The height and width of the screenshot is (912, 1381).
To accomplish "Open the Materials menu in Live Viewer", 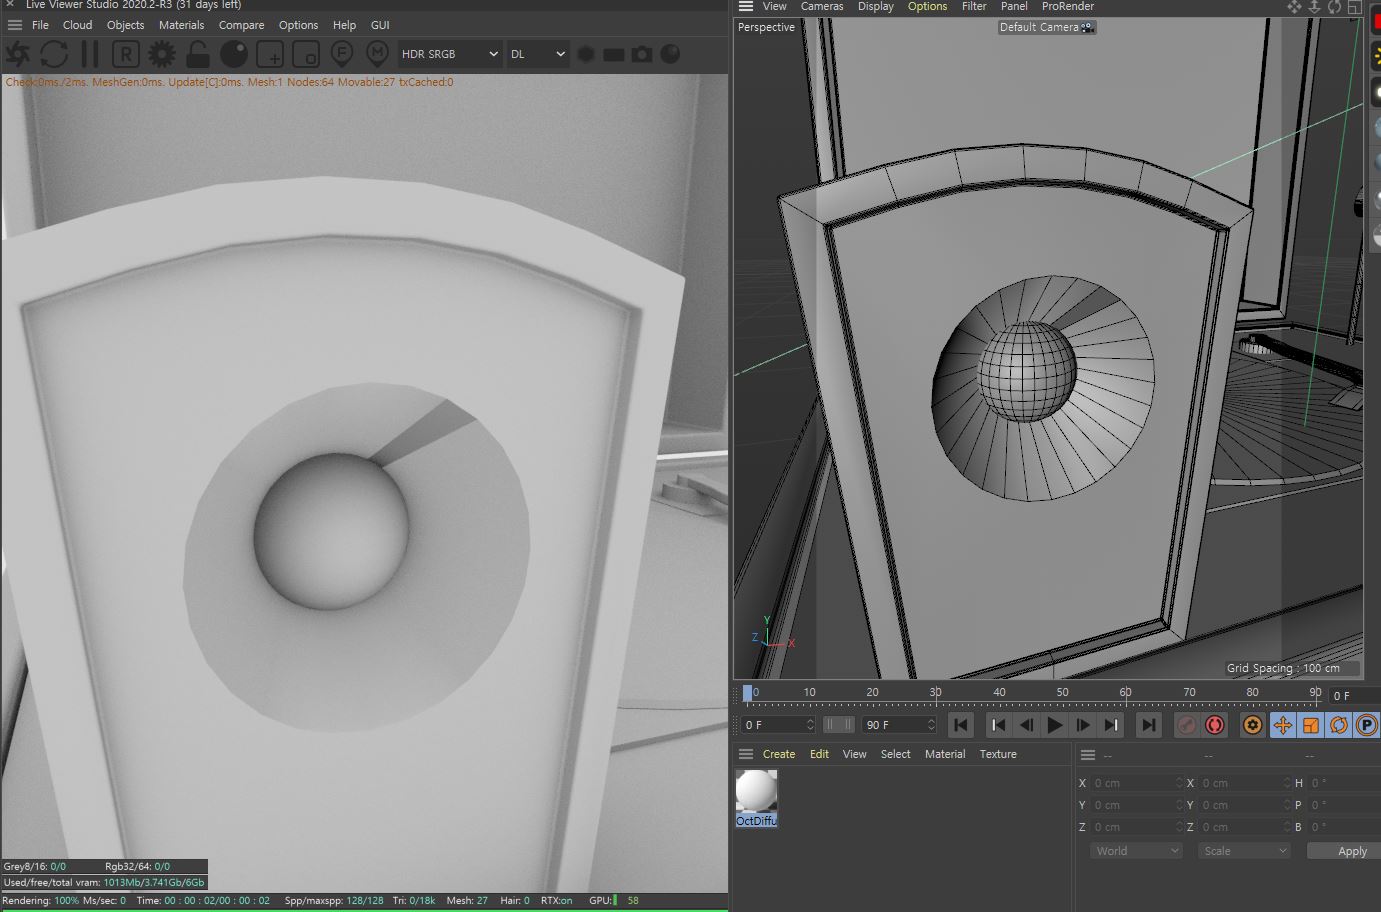I will click(182, 25).
